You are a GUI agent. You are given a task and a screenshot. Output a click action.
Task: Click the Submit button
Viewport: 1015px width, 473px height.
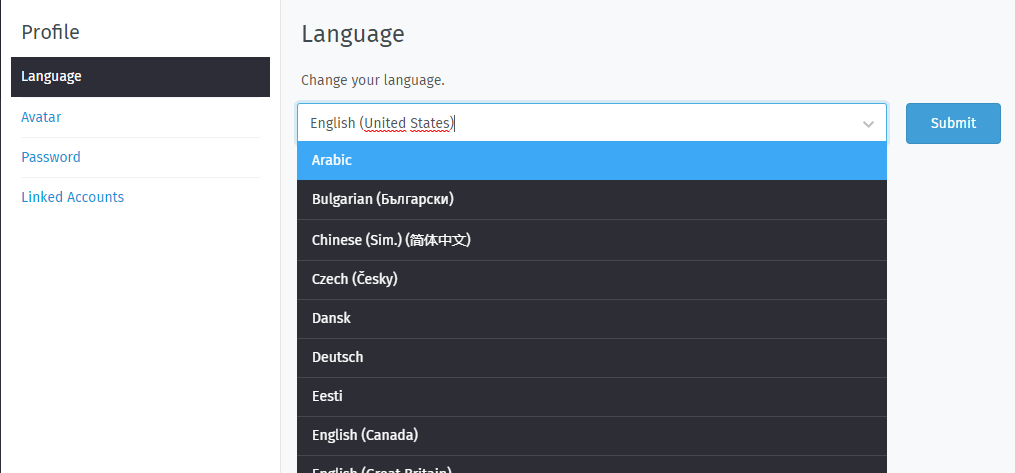pos(952,123)
